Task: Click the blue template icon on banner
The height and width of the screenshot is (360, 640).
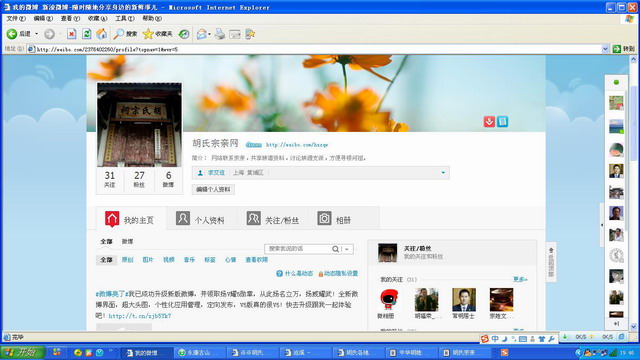Action: (502, 121)
